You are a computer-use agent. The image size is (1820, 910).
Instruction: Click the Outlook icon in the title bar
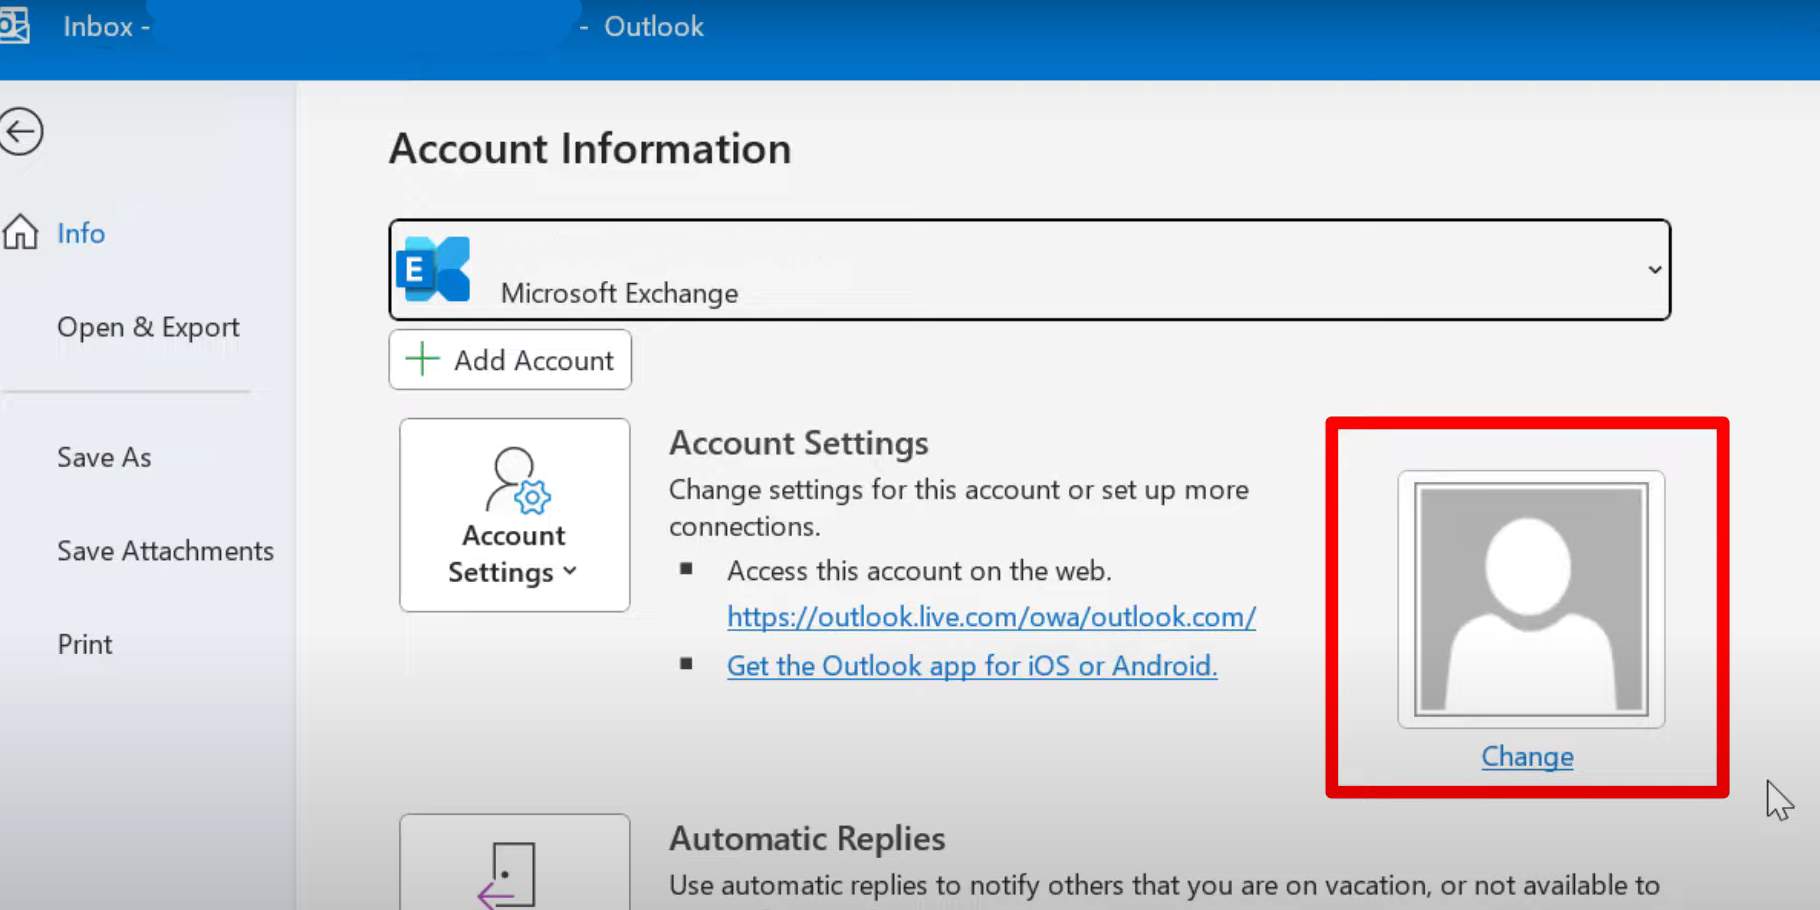[x=15, y=26]
